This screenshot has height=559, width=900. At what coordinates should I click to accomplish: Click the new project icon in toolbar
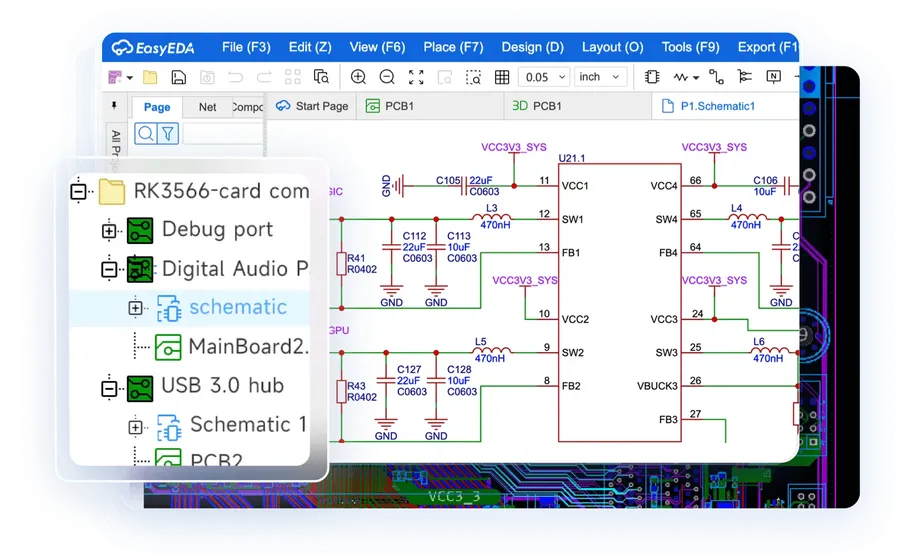(115, 77)
